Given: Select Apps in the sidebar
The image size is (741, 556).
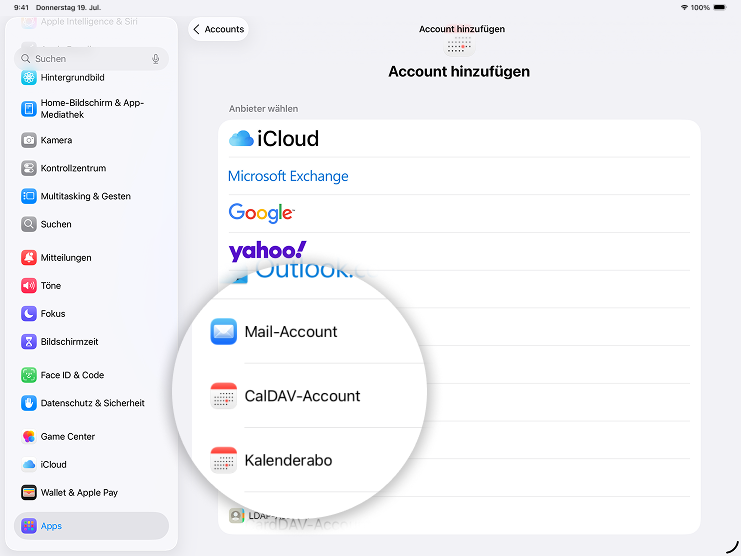Looking at the screenshot, I should [51, 526].
